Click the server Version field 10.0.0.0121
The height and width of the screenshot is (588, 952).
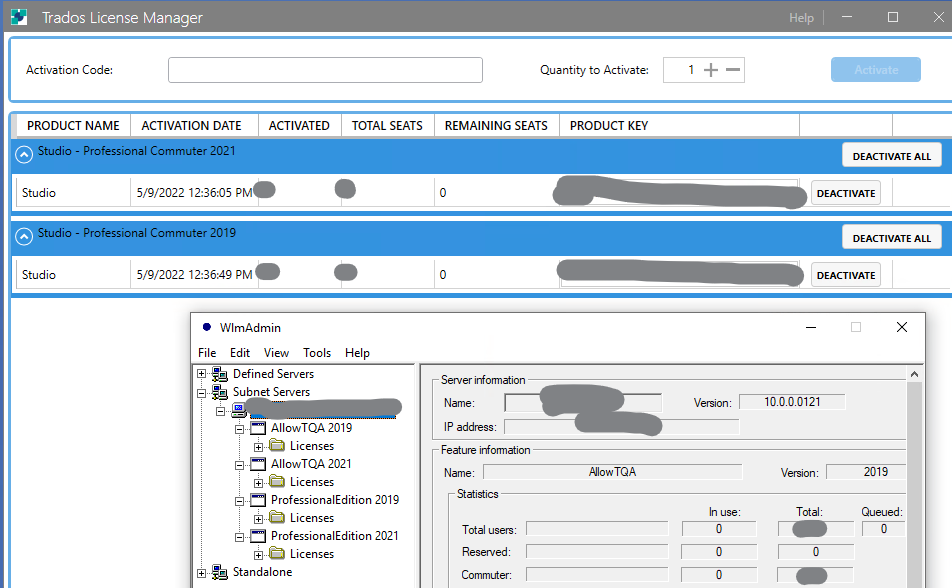click(792, 402)
